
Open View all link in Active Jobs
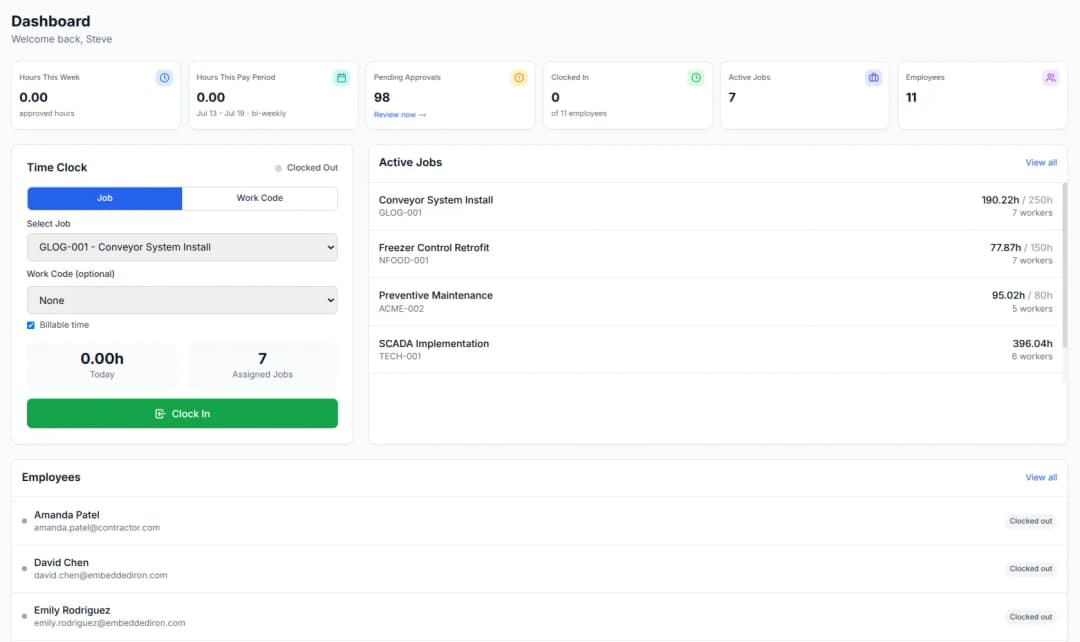pos(1041,163)
